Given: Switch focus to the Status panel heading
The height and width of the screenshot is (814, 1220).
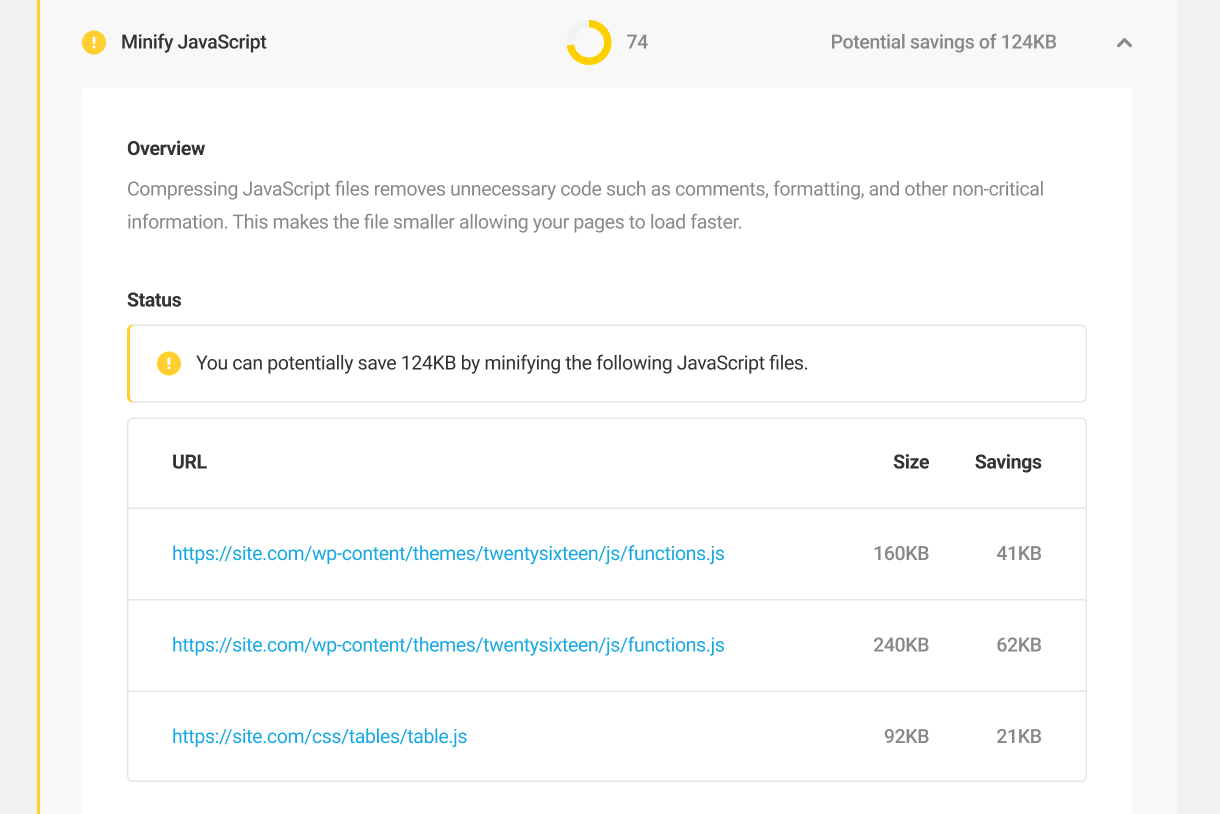Looking at the screenshot, I should [x=153, y=300].
